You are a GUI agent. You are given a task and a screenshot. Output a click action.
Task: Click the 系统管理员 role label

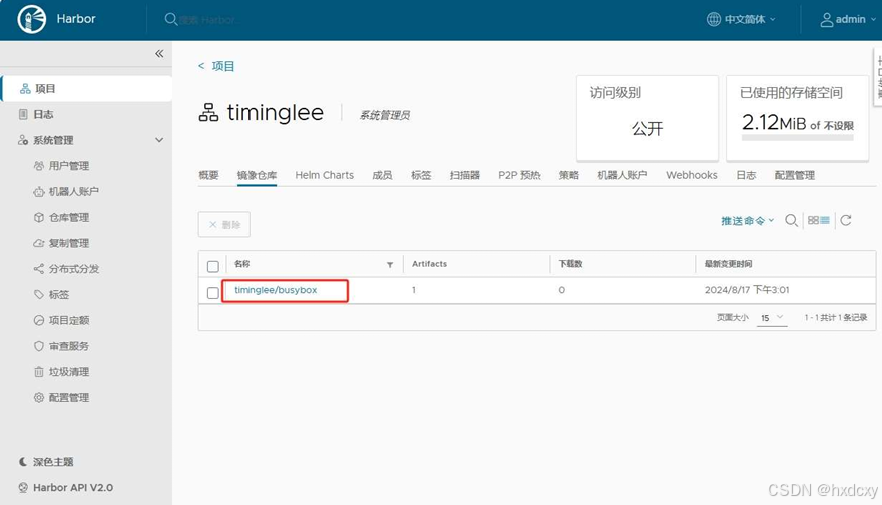(385, 115)
